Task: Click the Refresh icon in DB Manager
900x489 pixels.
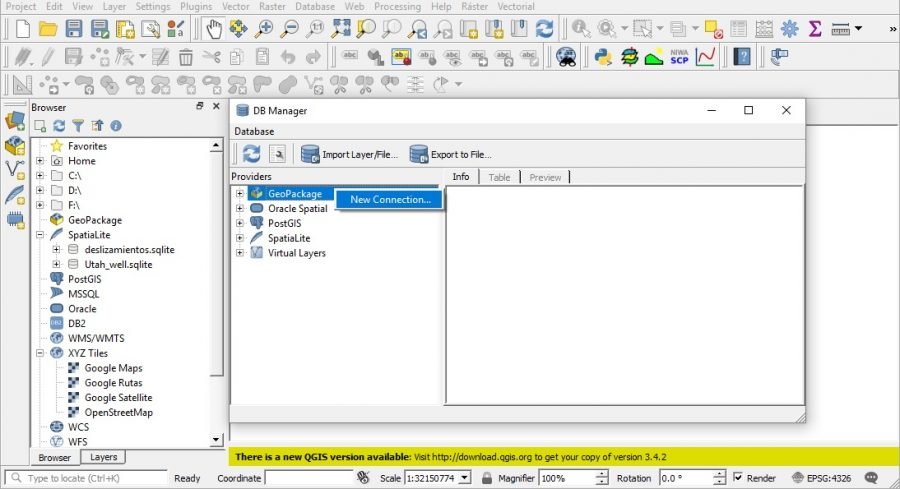Action: click(251, 154)
